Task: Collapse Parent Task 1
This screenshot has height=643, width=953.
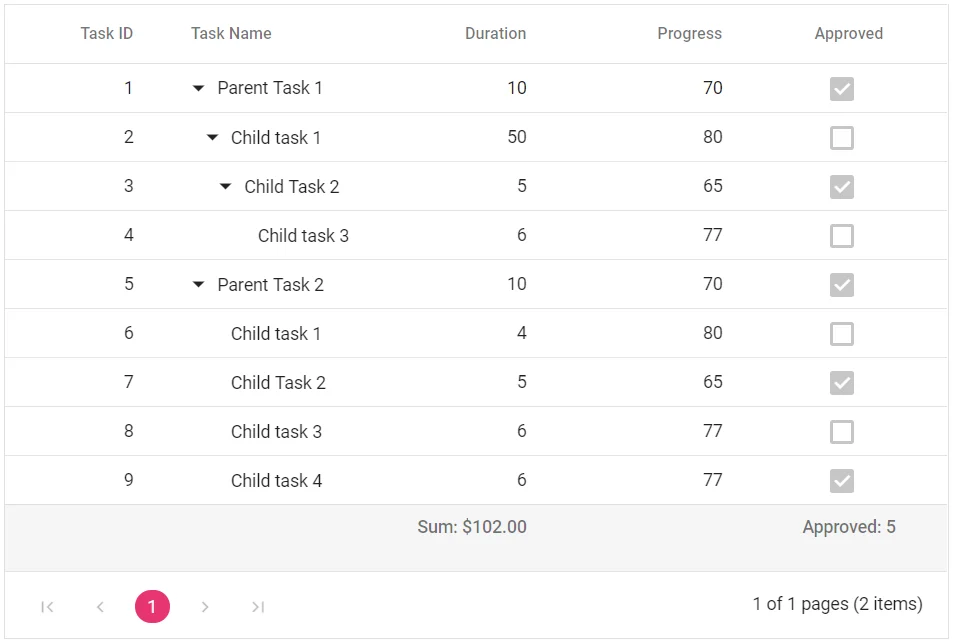Action: 197,88
